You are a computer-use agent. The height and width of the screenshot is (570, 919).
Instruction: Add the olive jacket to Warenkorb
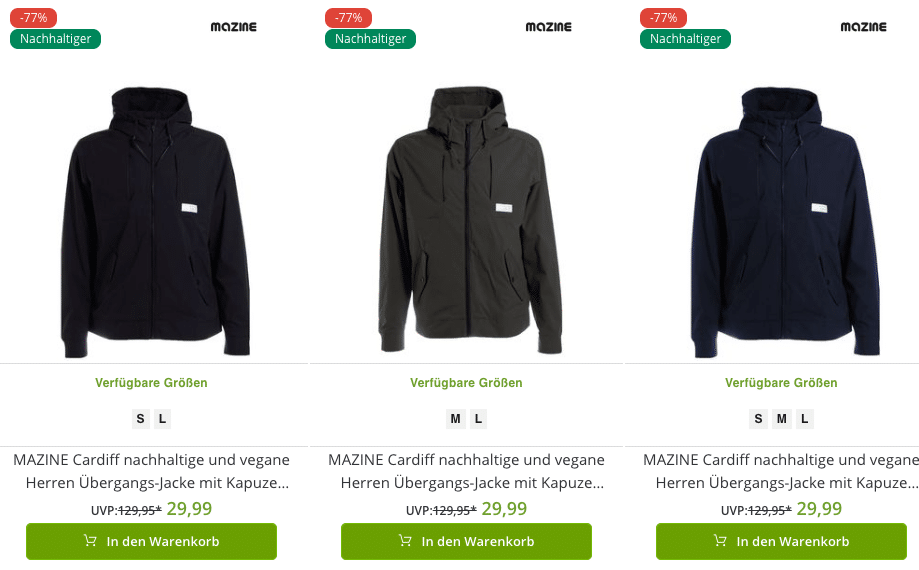coord(467,541)
